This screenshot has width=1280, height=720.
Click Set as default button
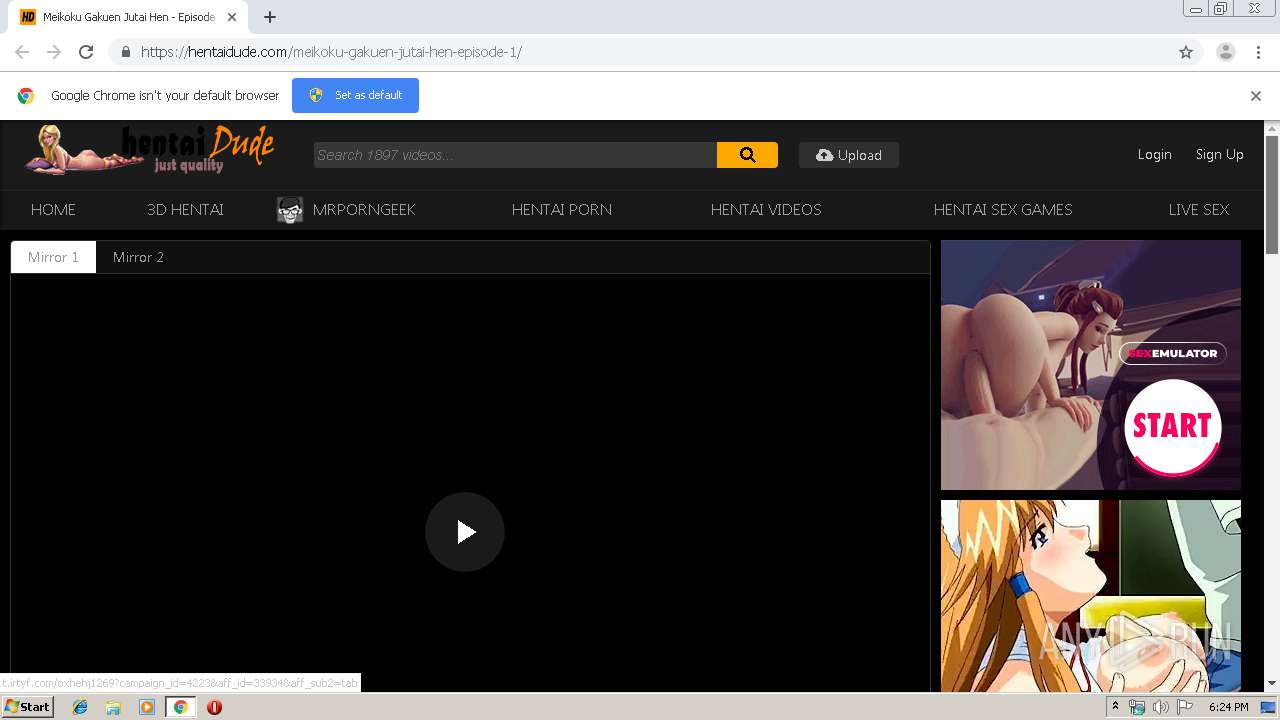coord(355,95)
